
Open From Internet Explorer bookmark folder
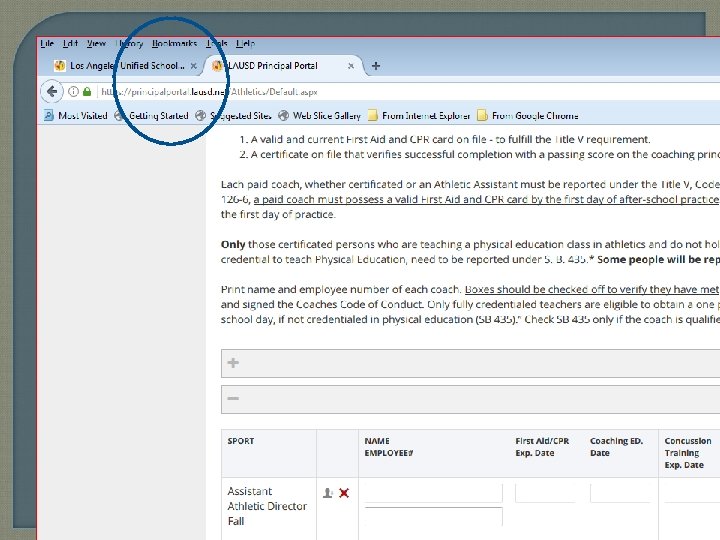419,115
